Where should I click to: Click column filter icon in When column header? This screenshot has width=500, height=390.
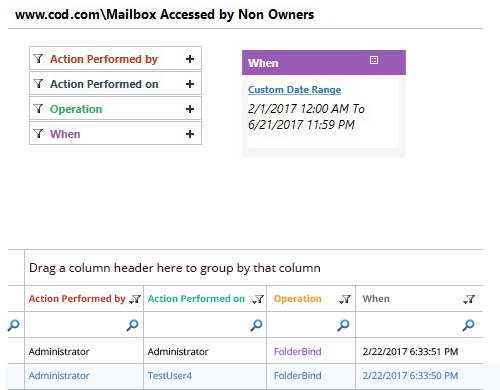point(469,299)
